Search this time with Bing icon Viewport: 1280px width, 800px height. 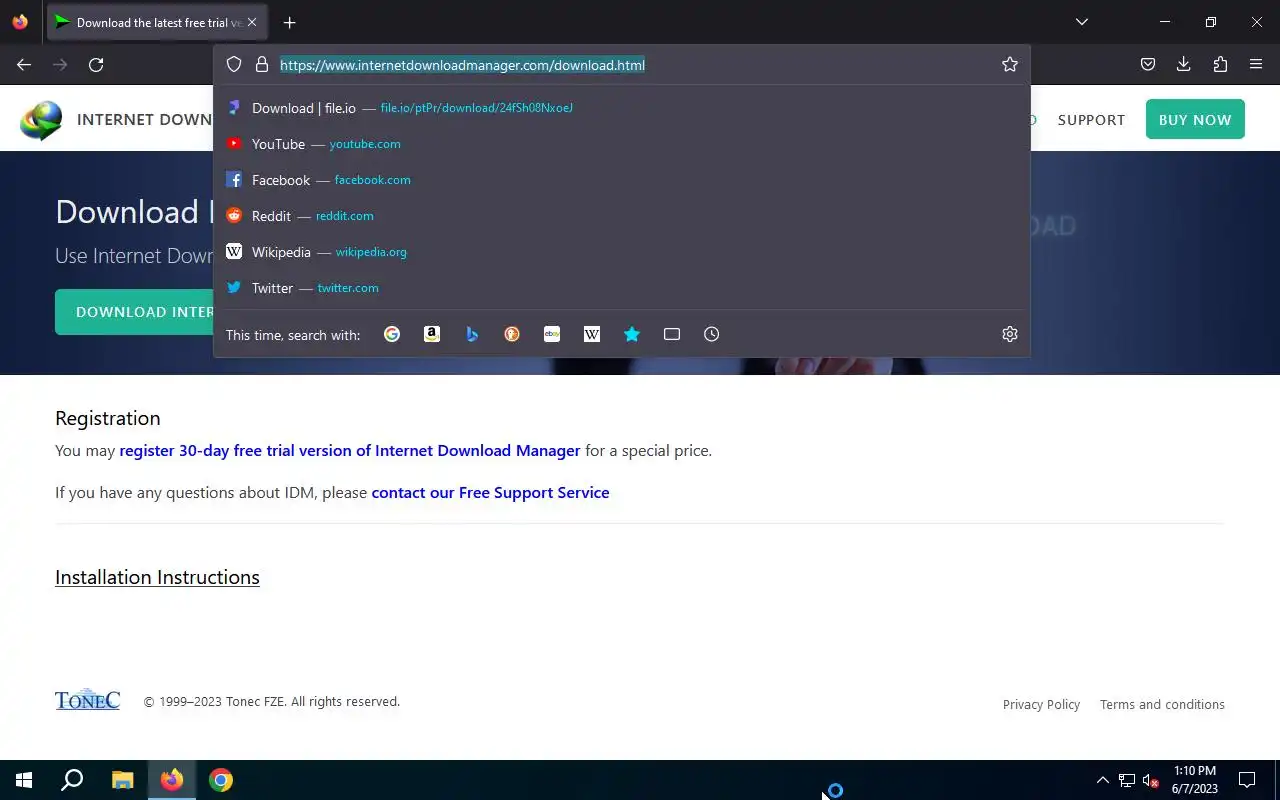[x=472, y=334]
